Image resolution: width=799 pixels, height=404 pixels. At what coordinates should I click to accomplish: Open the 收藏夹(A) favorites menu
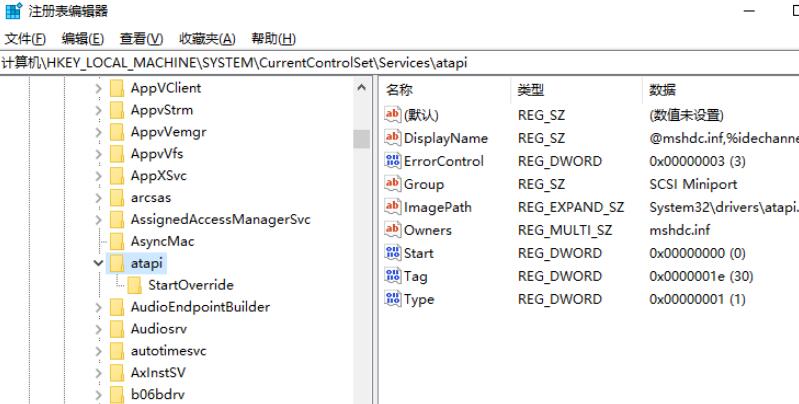click(x=206, y=39)
